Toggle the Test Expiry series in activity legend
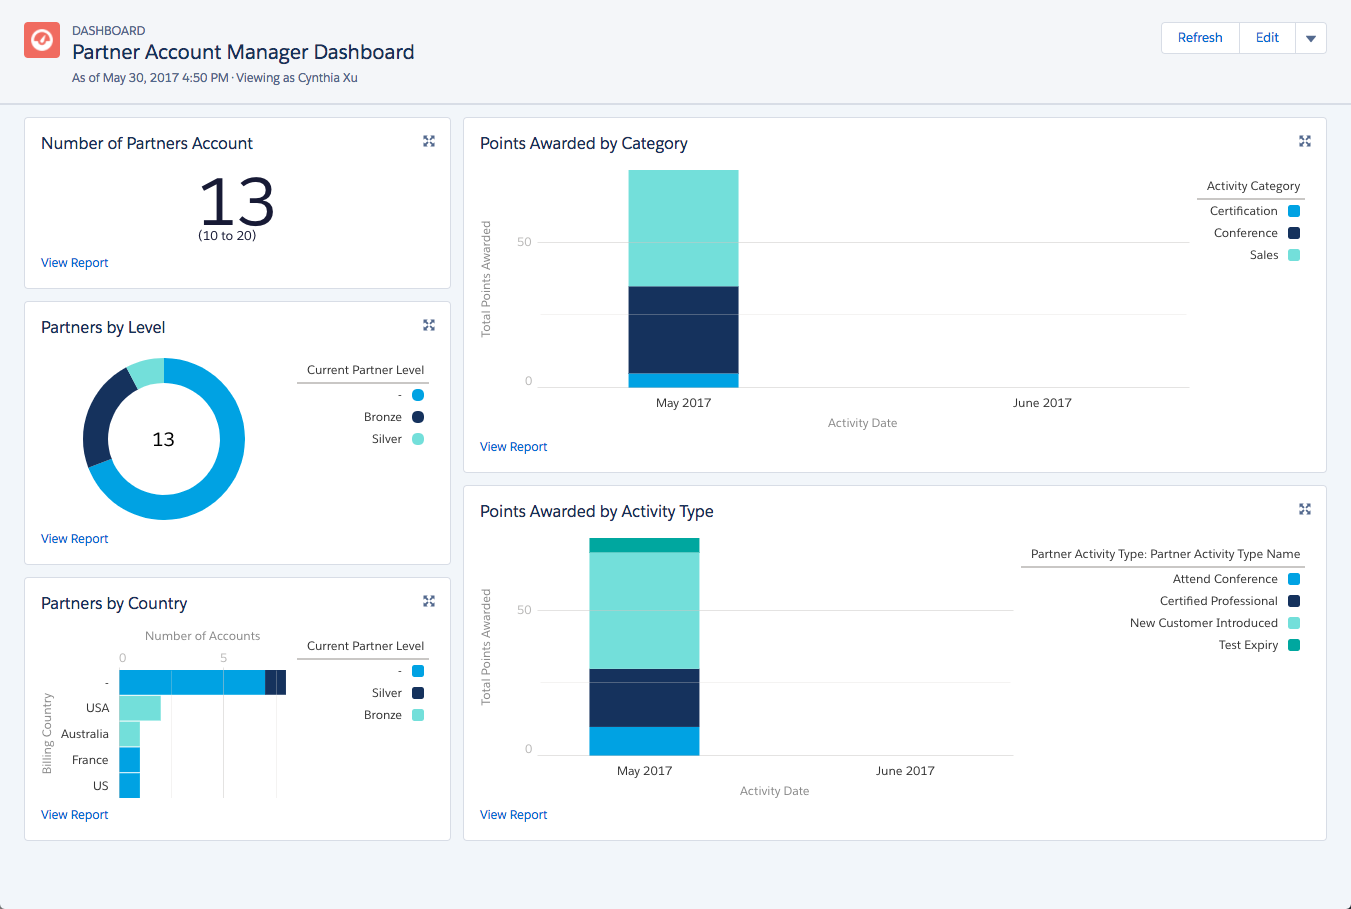 point(1296,644)
